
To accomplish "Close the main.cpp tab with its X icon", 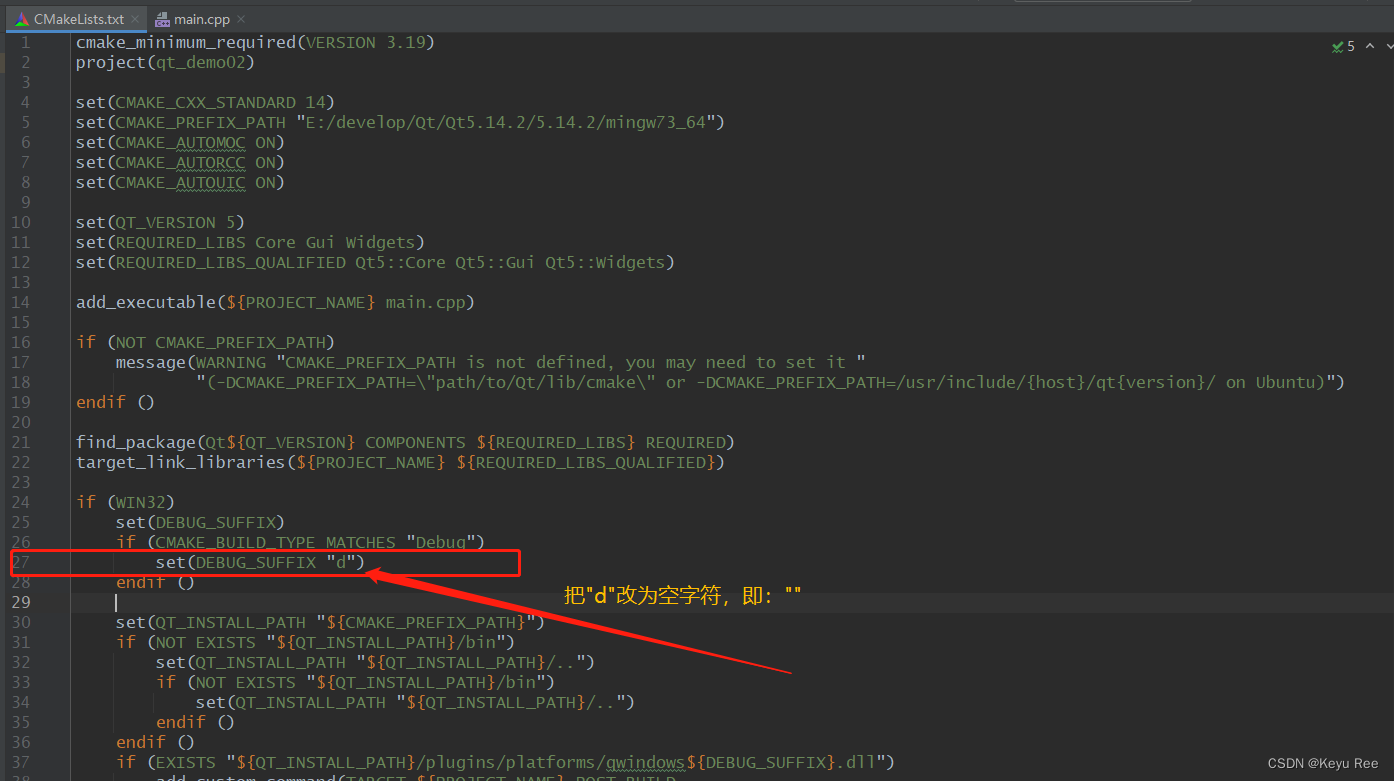I will click(240, 18).
